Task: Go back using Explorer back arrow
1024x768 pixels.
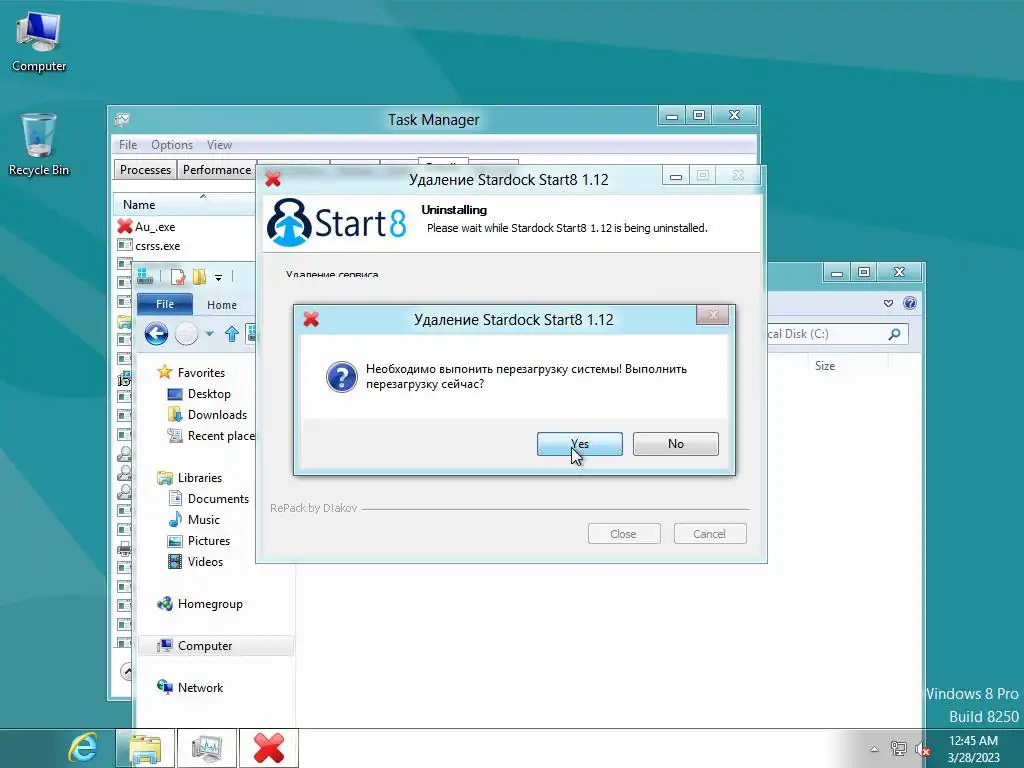Action: pos(156,334)
